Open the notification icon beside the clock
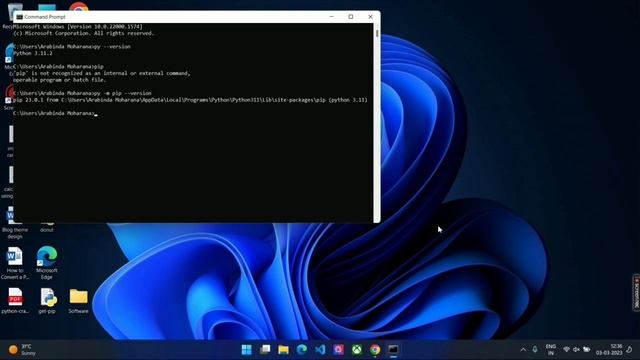Screen dimensions: 640x360 tap(629, 350)
